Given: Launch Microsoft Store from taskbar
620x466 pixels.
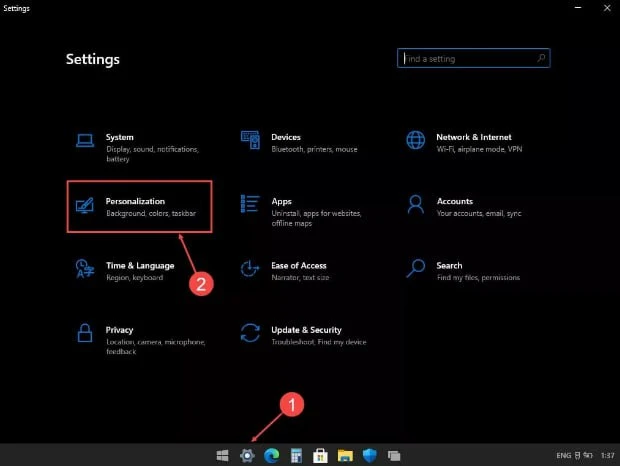Looking at the screenshot, I should point(320,455).
